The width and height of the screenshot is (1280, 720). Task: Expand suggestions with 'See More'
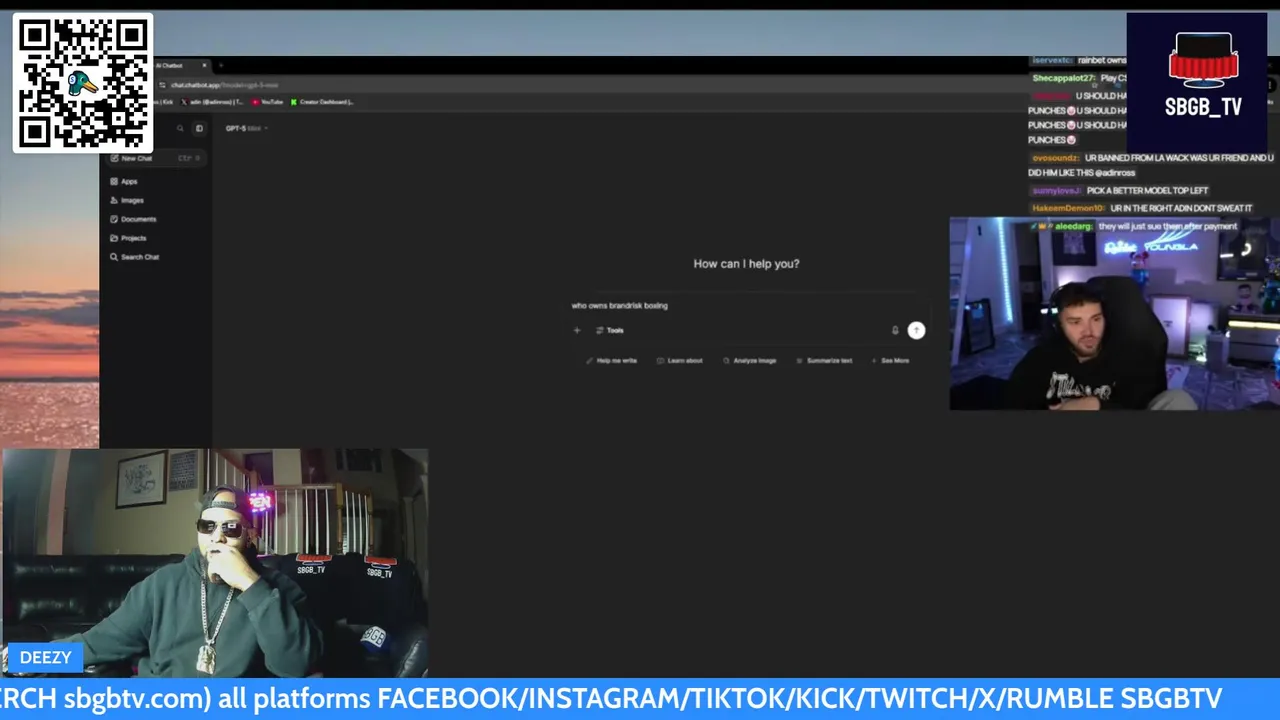pos(891,360)
